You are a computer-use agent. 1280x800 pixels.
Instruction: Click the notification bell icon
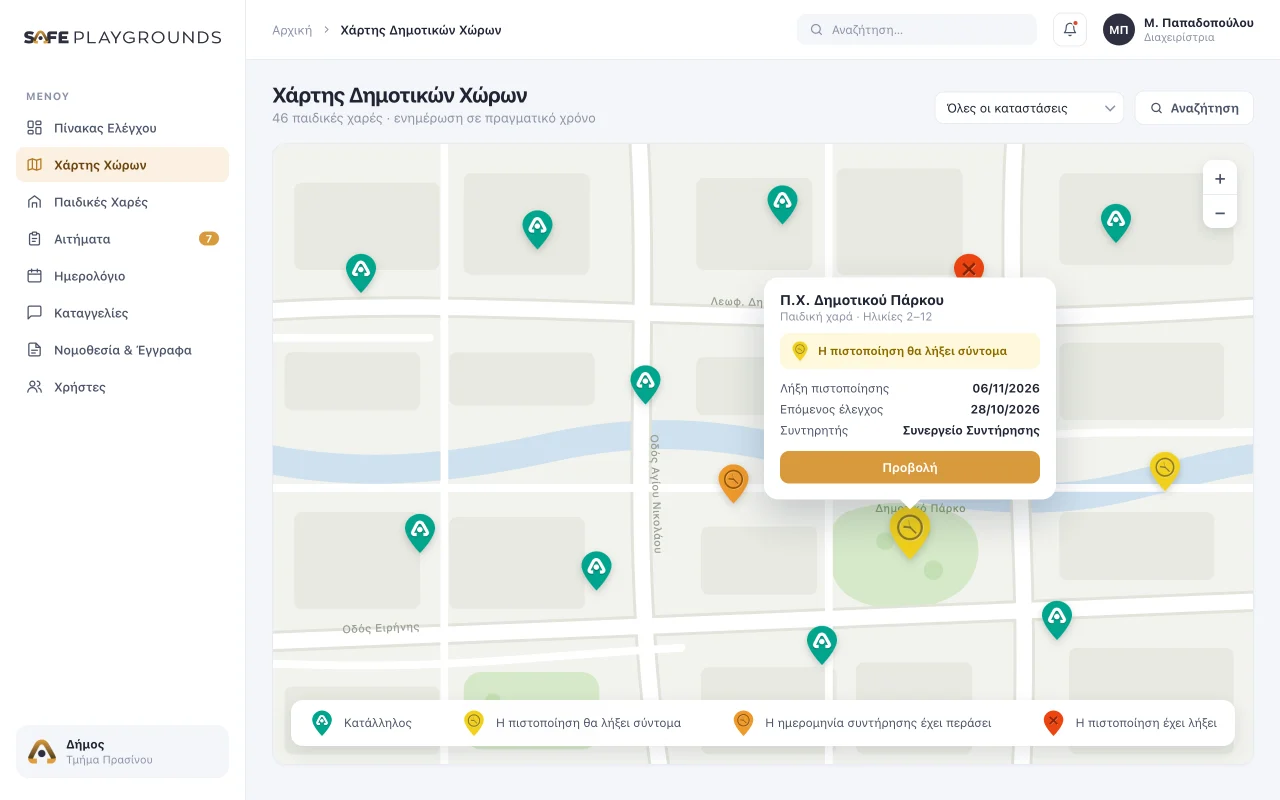1069,29
